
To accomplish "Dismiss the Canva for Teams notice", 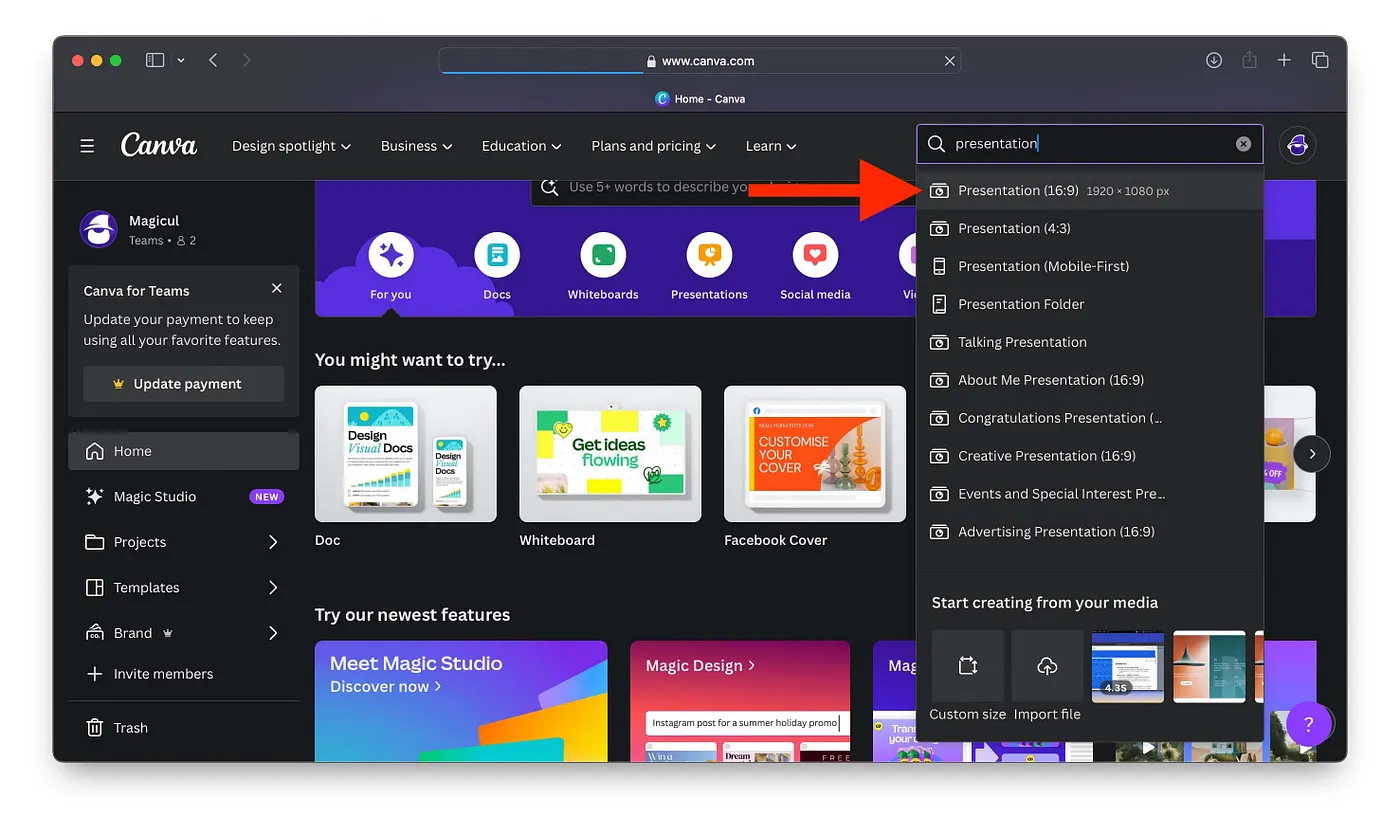I will (x=277, y=288).
